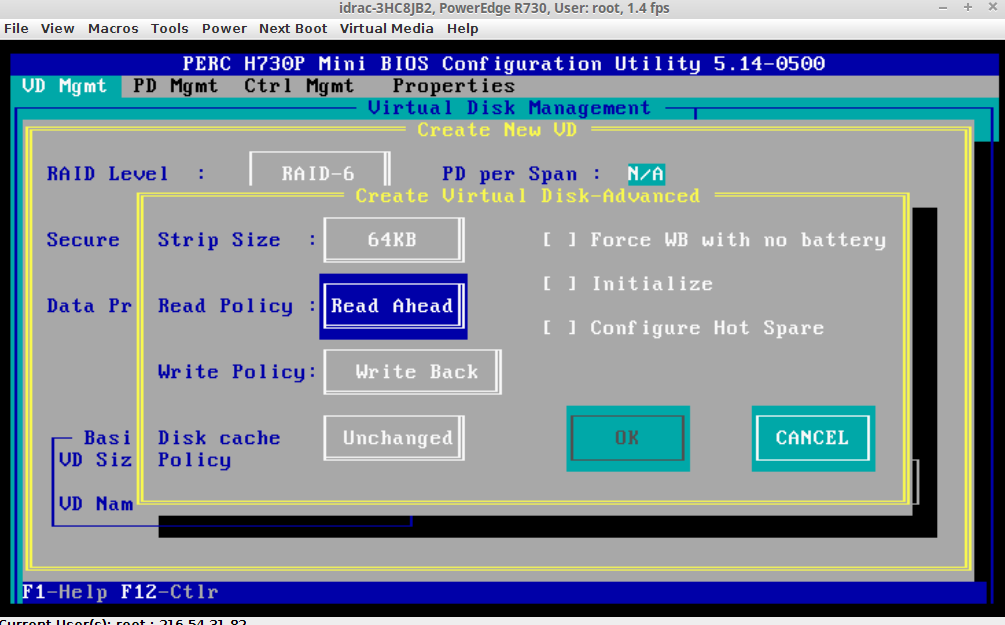Click the CANCEL button
Screen dimensions: 1005x625
click(x=812, y=438)
